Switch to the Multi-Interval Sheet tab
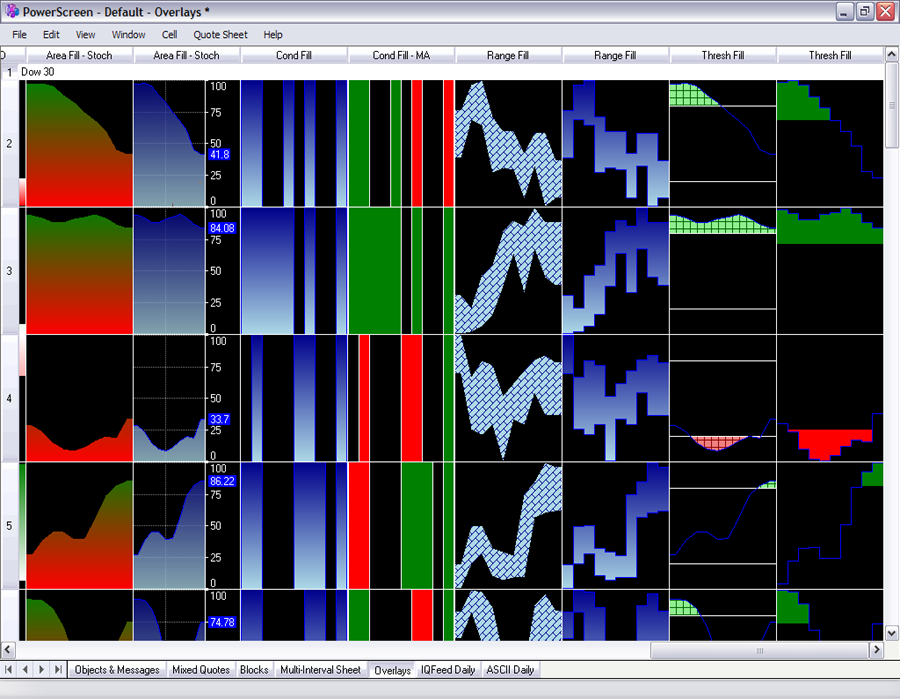 (x=320, y=669)
